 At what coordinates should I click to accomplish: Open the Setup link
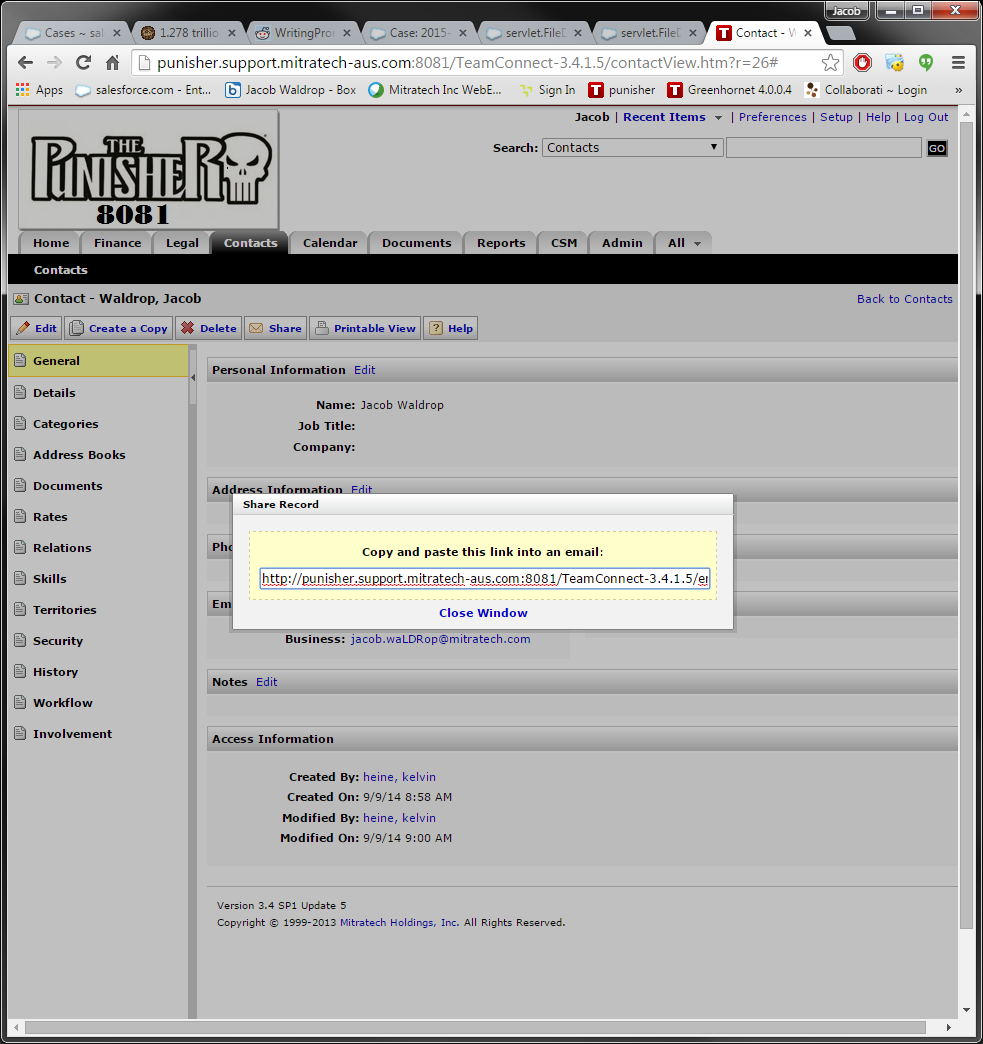(x=836, y=117)
